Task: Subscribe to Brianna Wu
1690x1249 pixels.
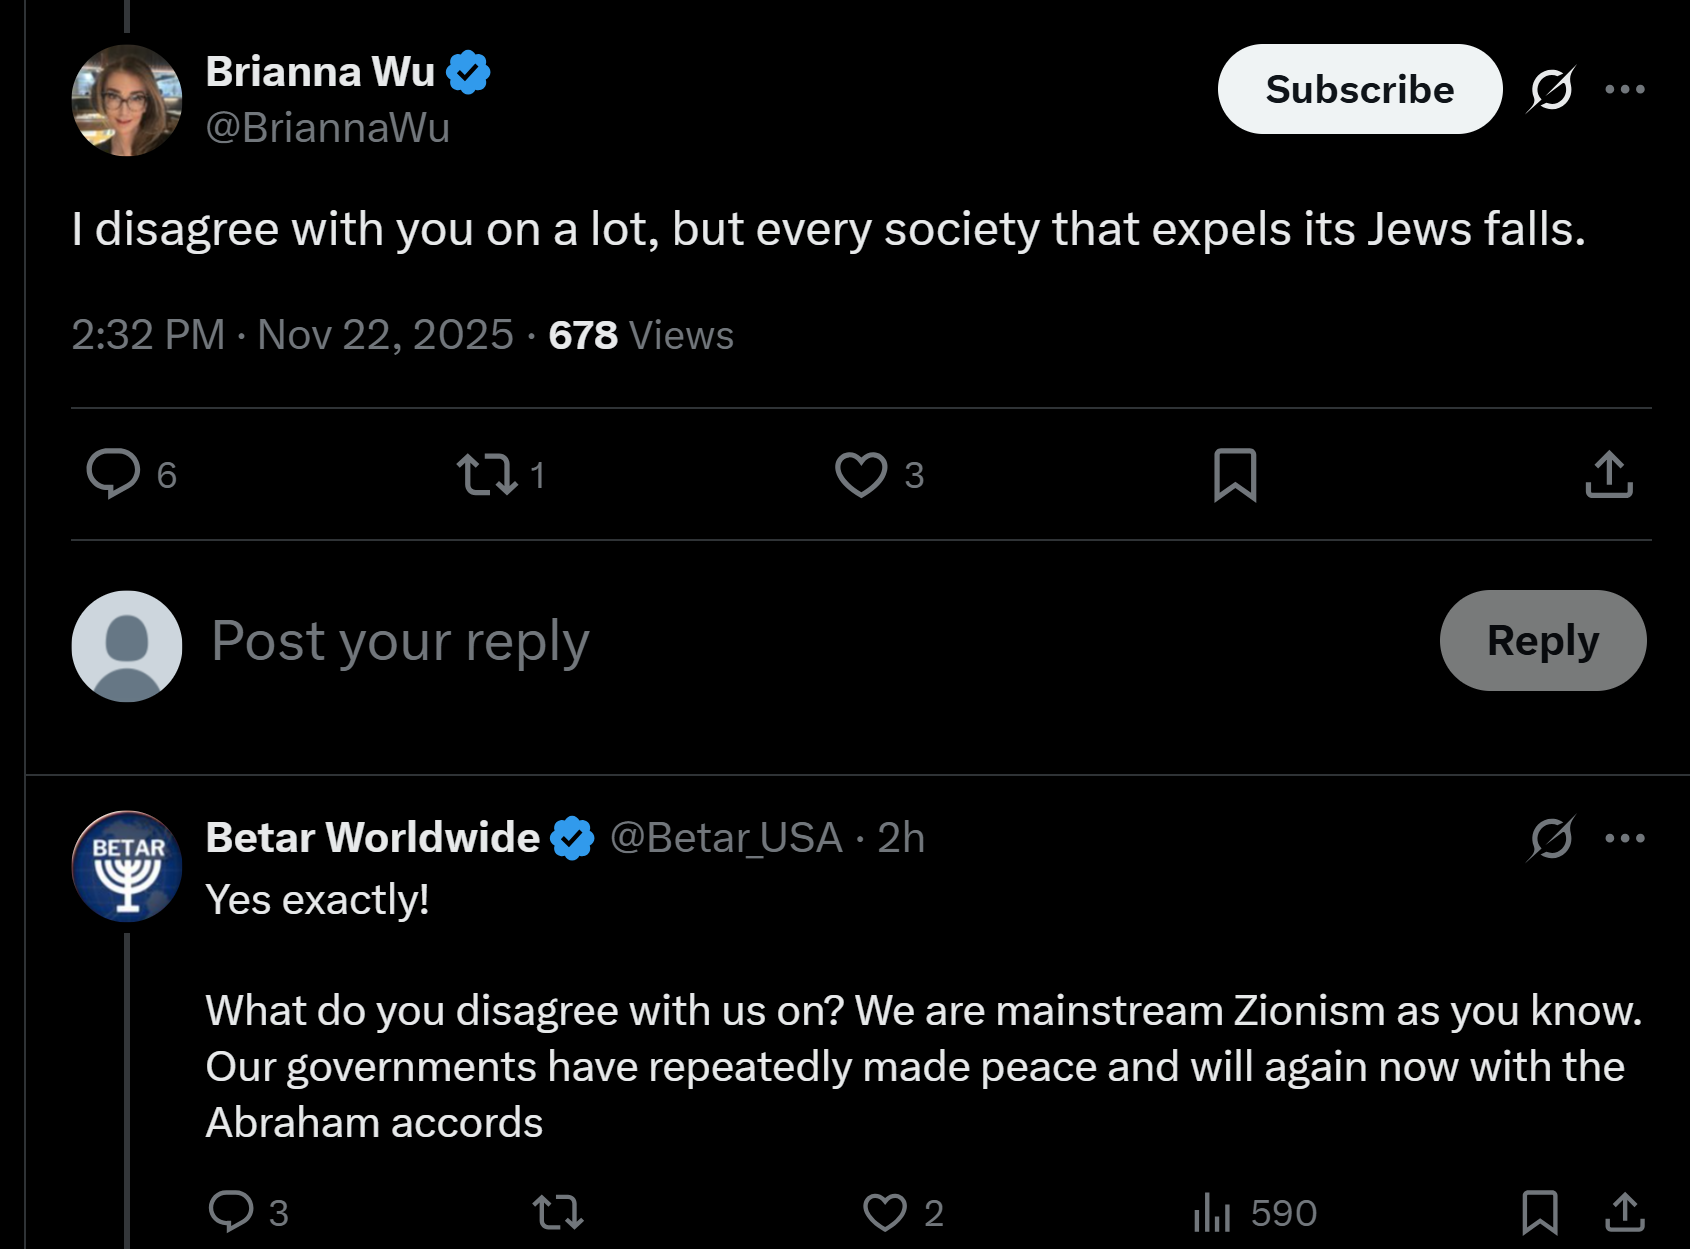Action: tap(1360, 89)
